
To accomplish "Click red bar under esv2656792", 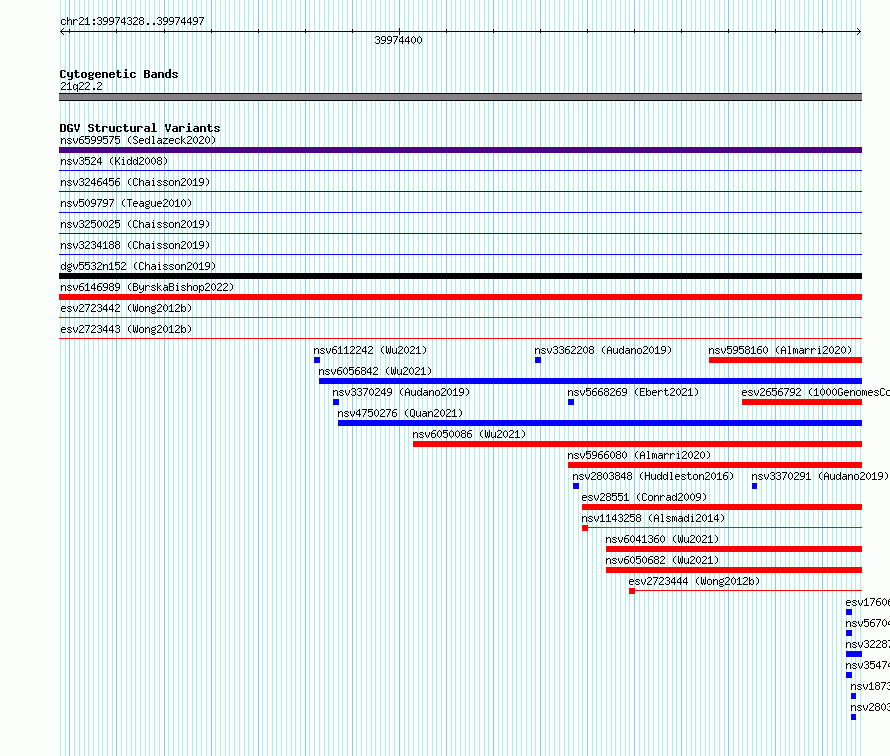I will click(x=802, y=402).
